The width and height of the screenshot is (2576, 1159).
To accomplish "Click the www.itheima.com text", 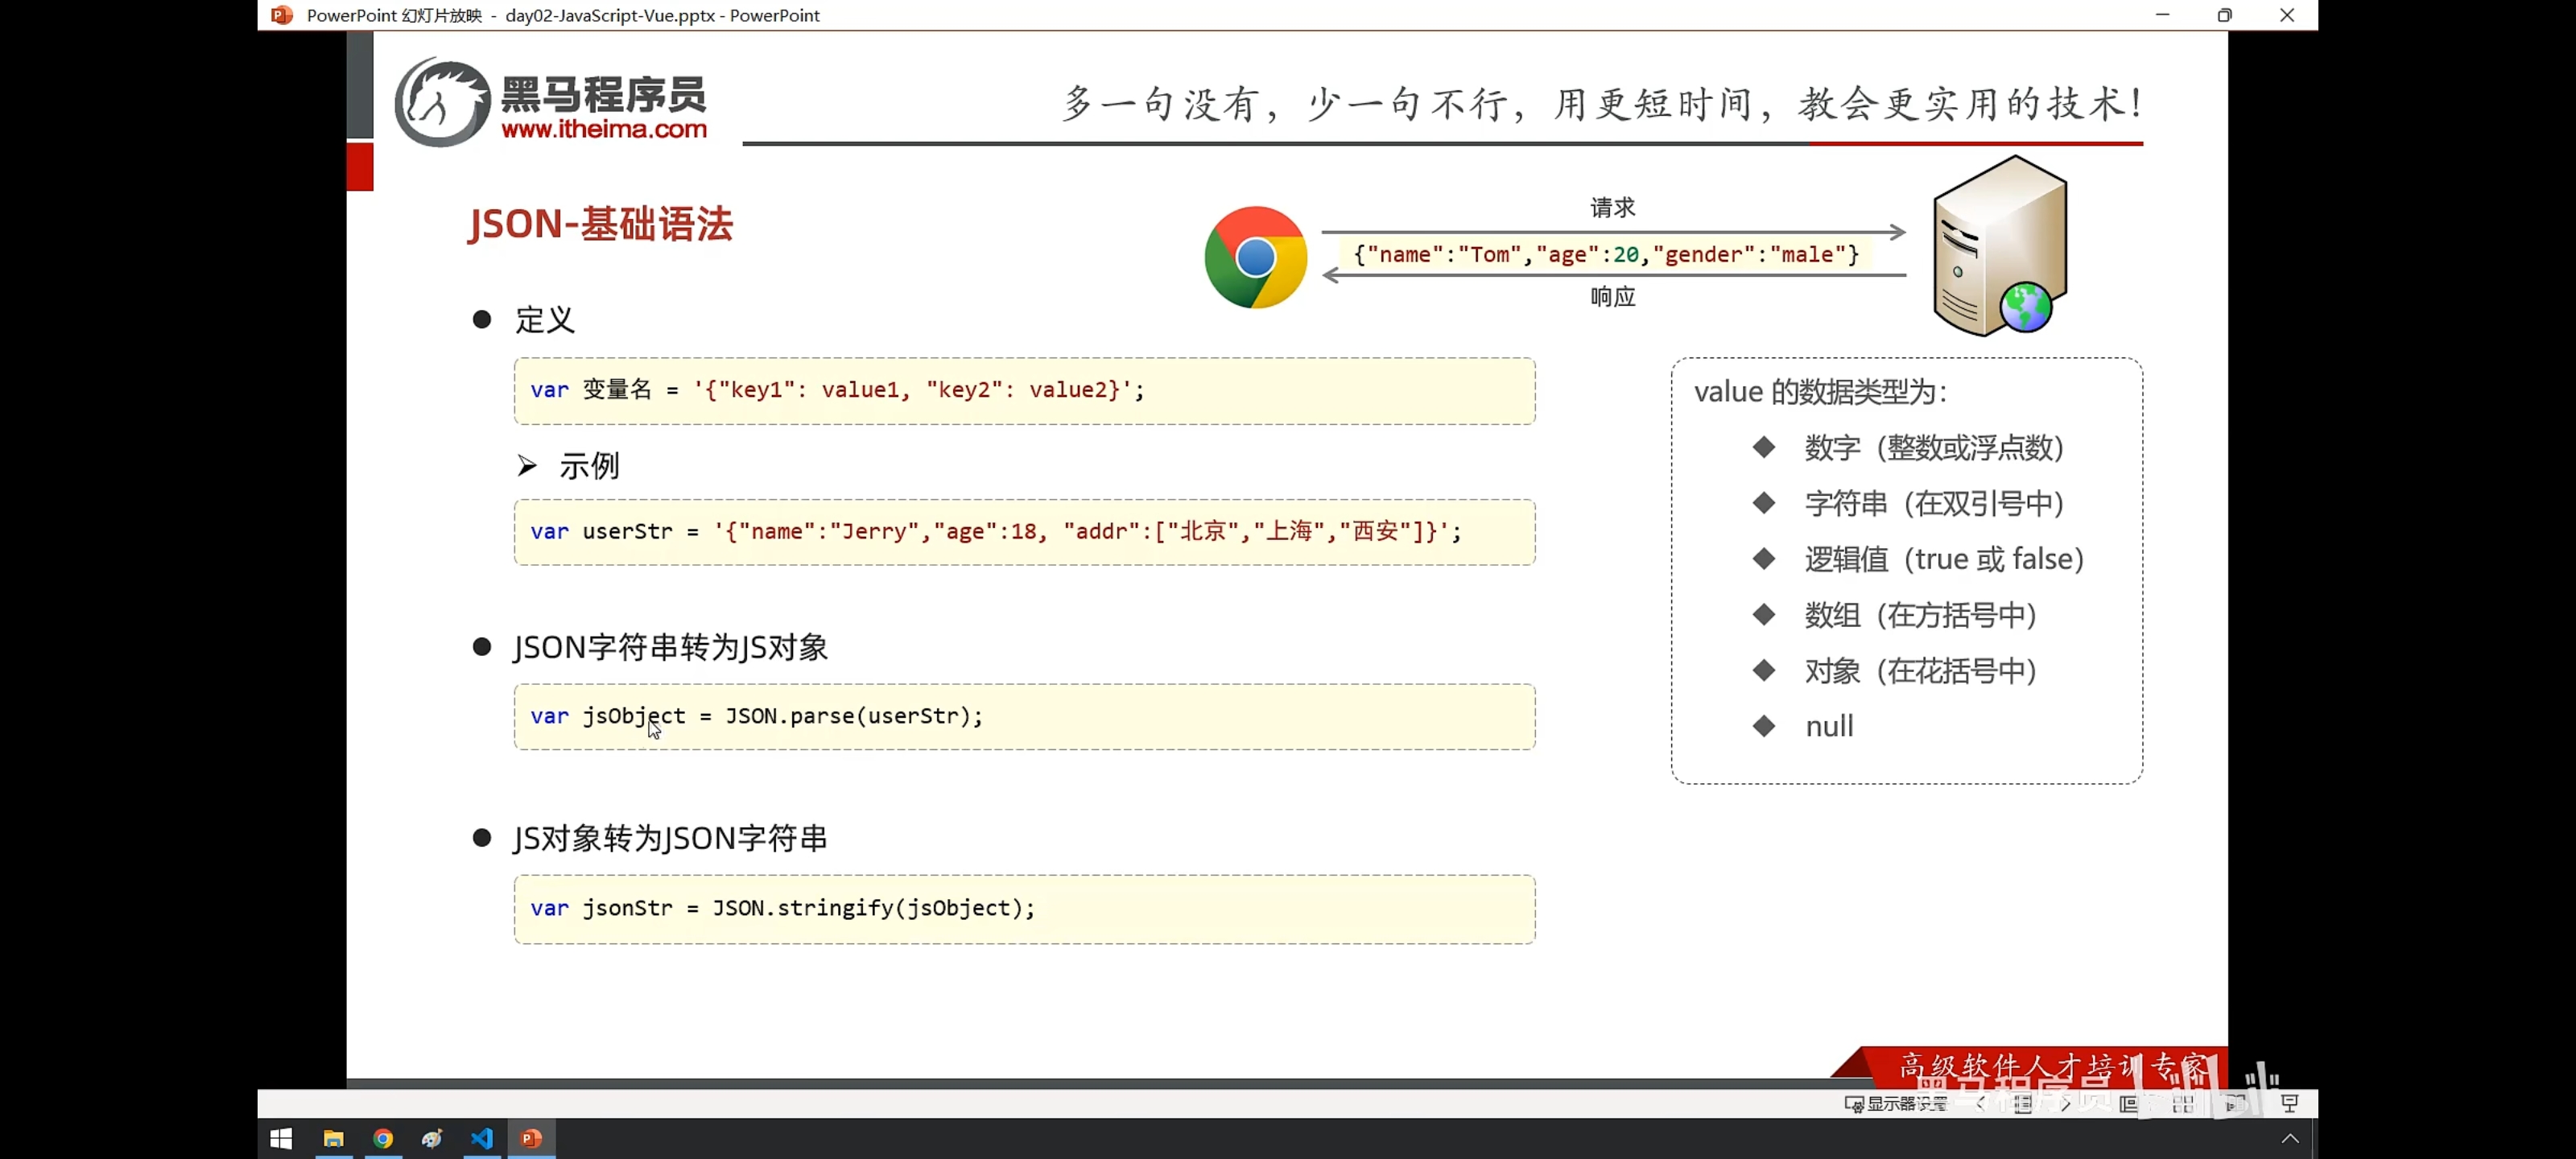I will [604, 129].
